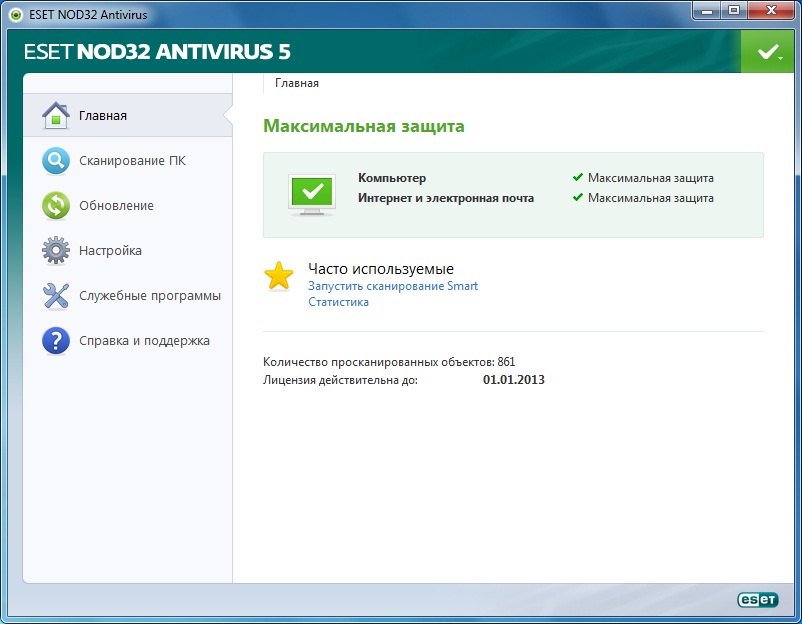
Task: Maximize the ESET NOD32 window
Action: [734, 11]
